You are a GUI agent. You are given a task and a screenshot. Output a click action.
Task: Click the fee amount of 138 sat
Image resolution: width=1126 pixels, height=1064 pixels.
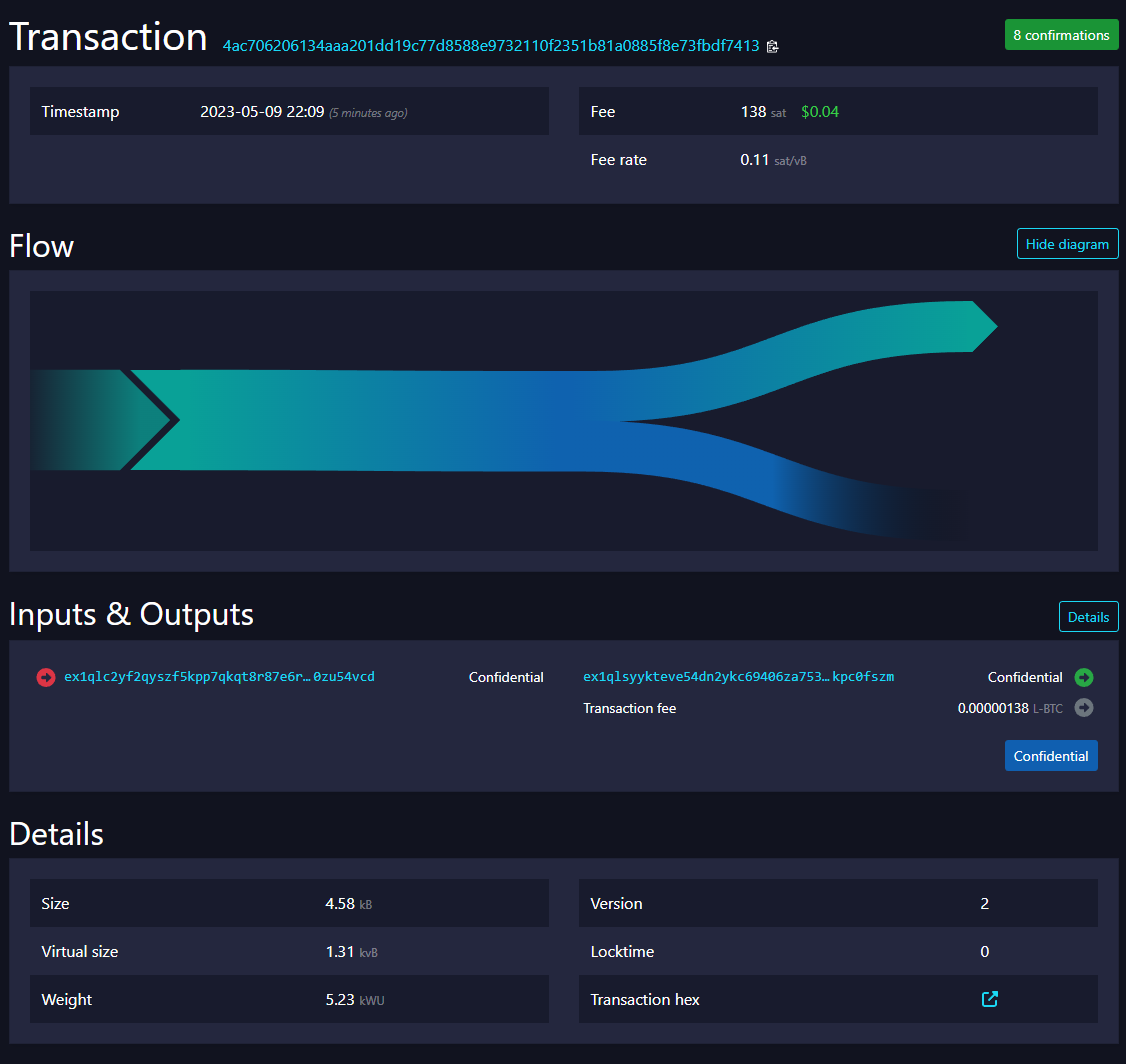(x=752, y=111)
